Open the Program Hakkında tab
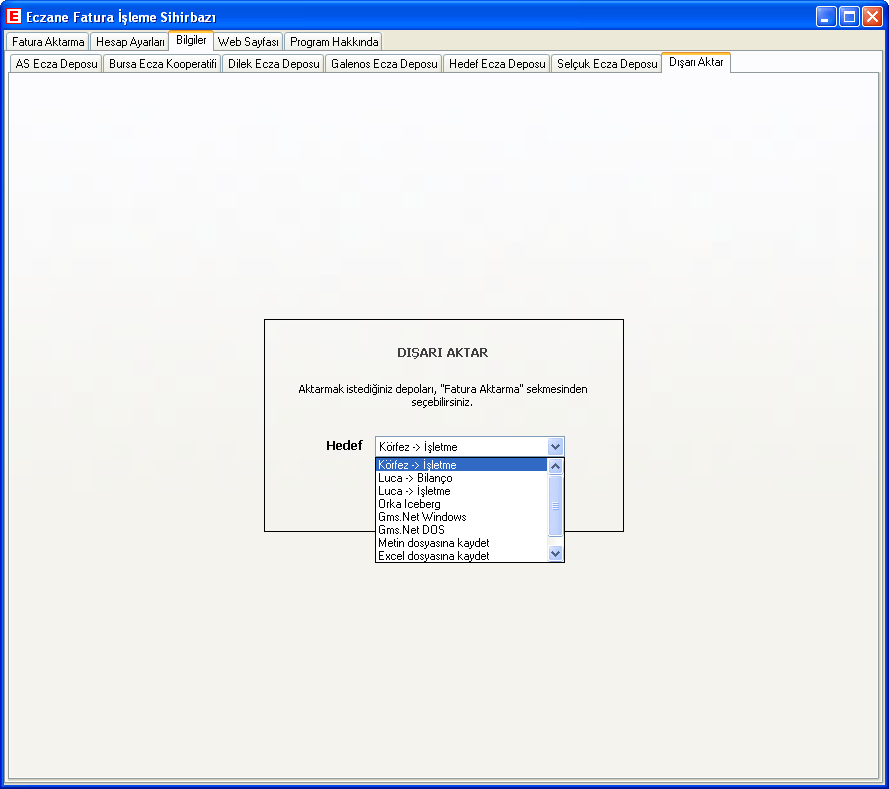 (x=333, y=42)
